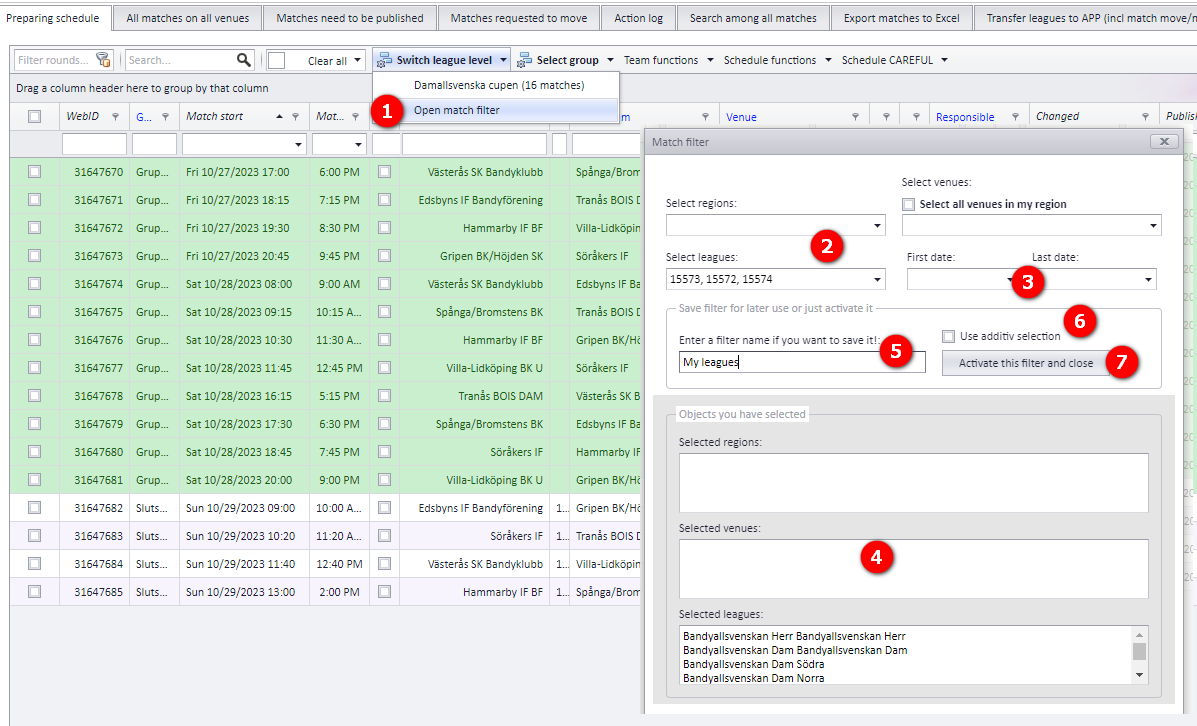Screen dimensions: 1197x726
Task: Open the WebID column filter pin
Action: pyautogui.click(x=115, y=117)
